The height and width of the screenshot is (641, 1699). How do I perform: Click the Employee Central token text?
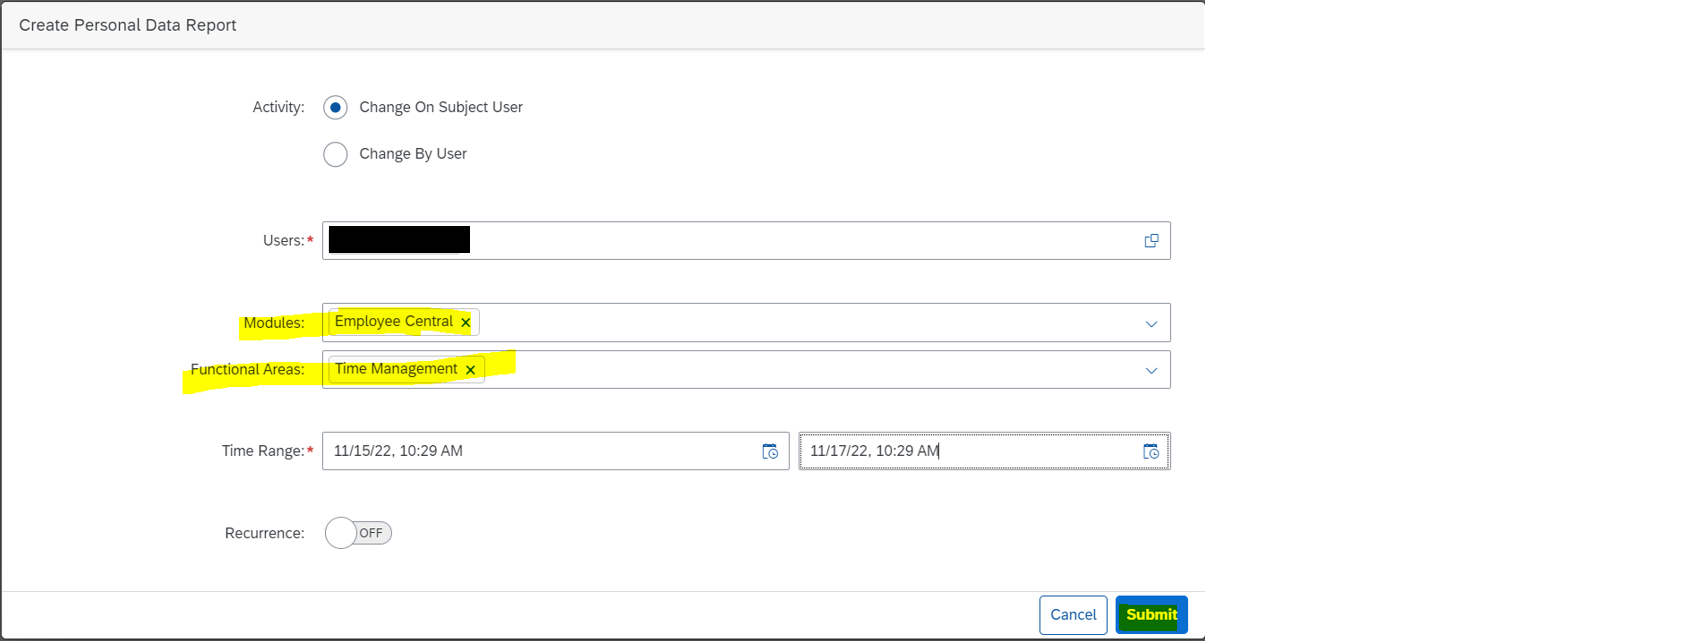click(394, 321)
